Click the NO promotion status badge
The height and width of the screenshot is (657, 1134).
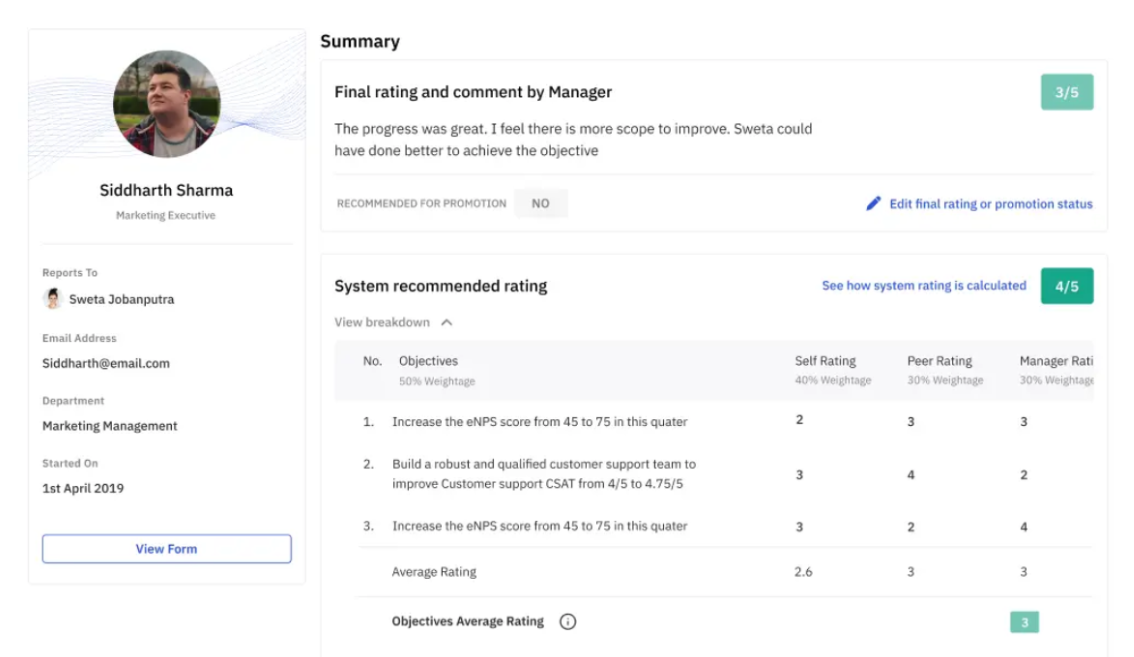(540, 203)
